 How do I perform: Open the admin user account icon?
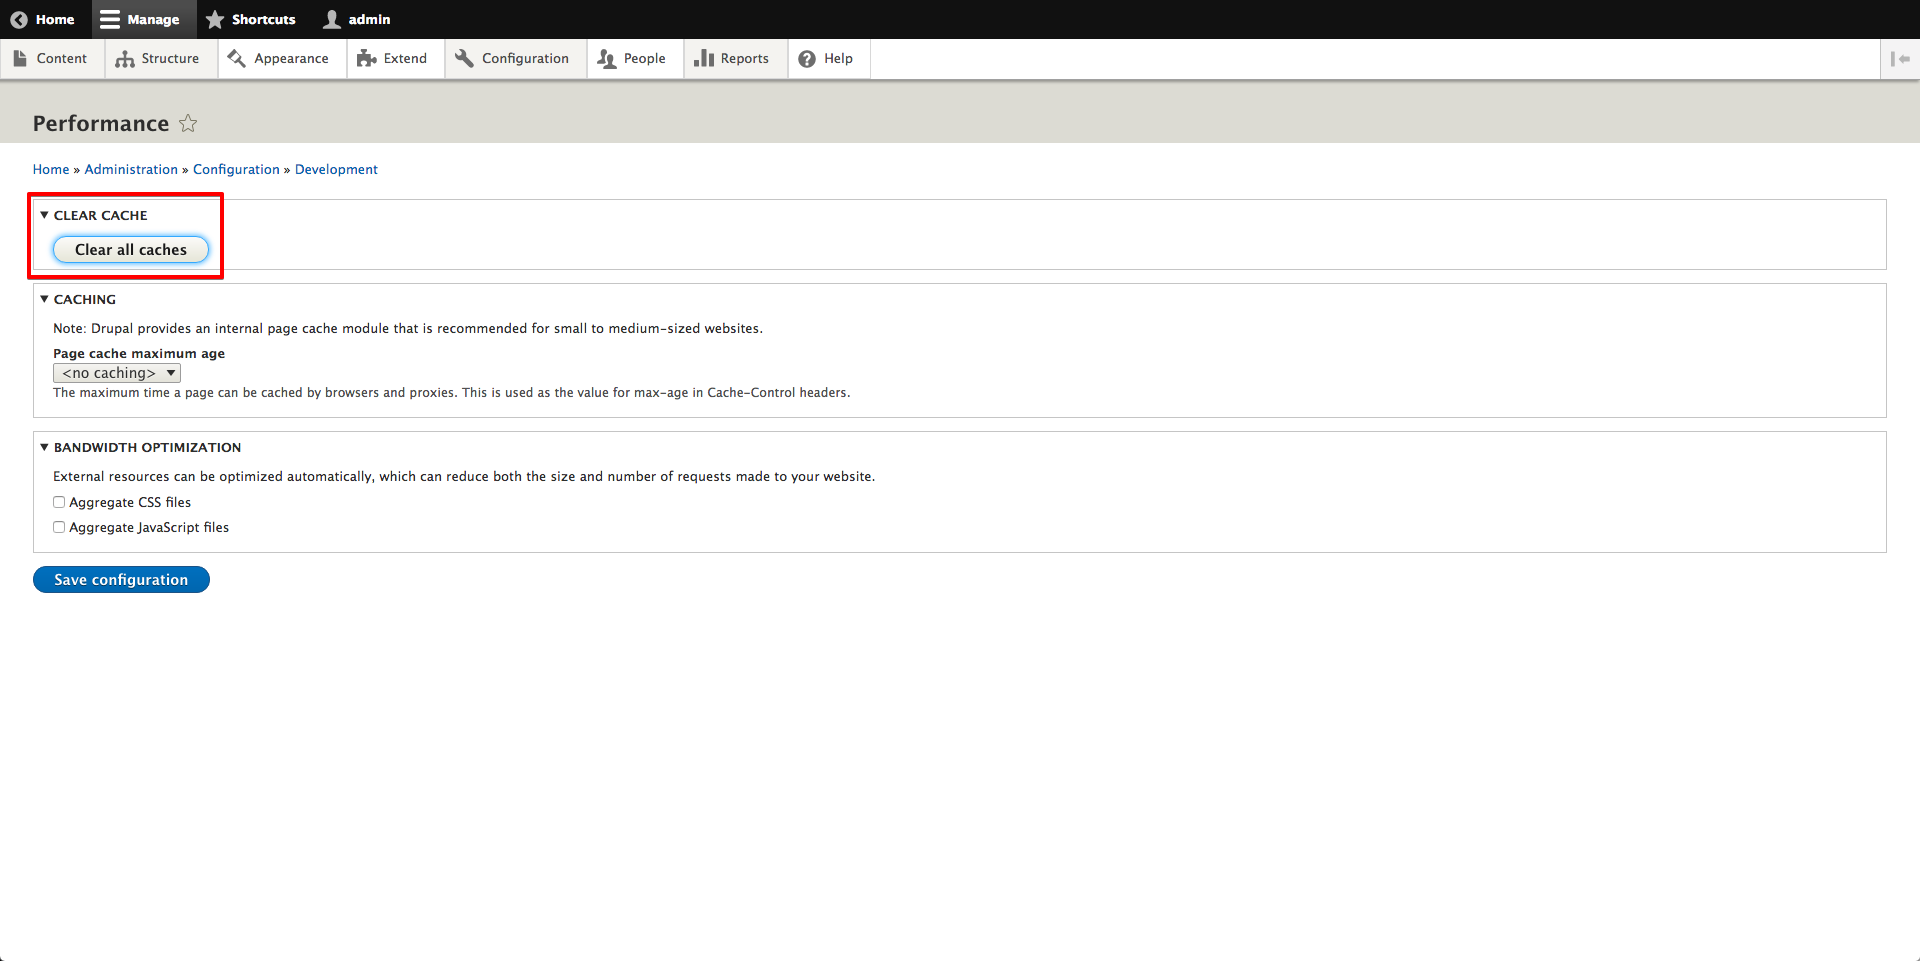click(332, 19)
